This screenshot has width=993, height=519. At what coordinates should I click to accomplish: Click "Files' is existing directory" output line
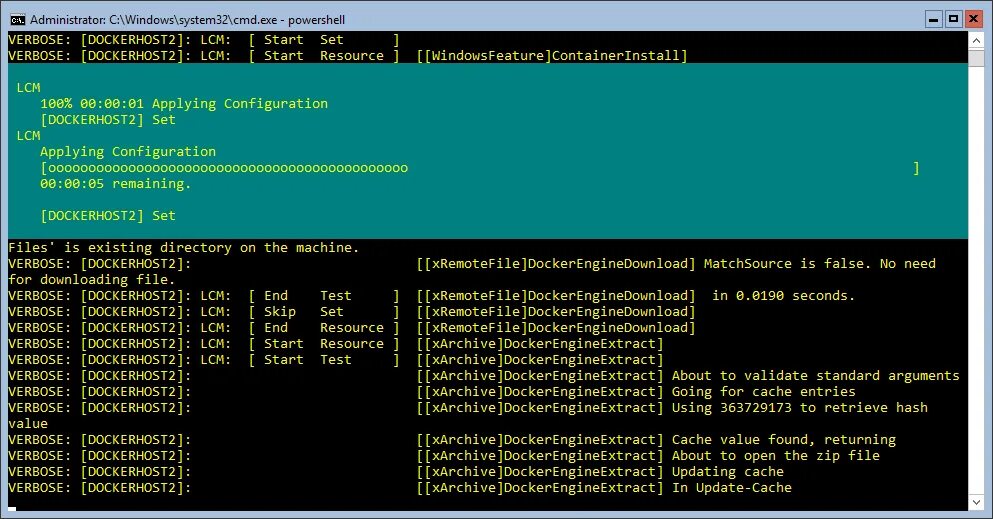(183, 248)
